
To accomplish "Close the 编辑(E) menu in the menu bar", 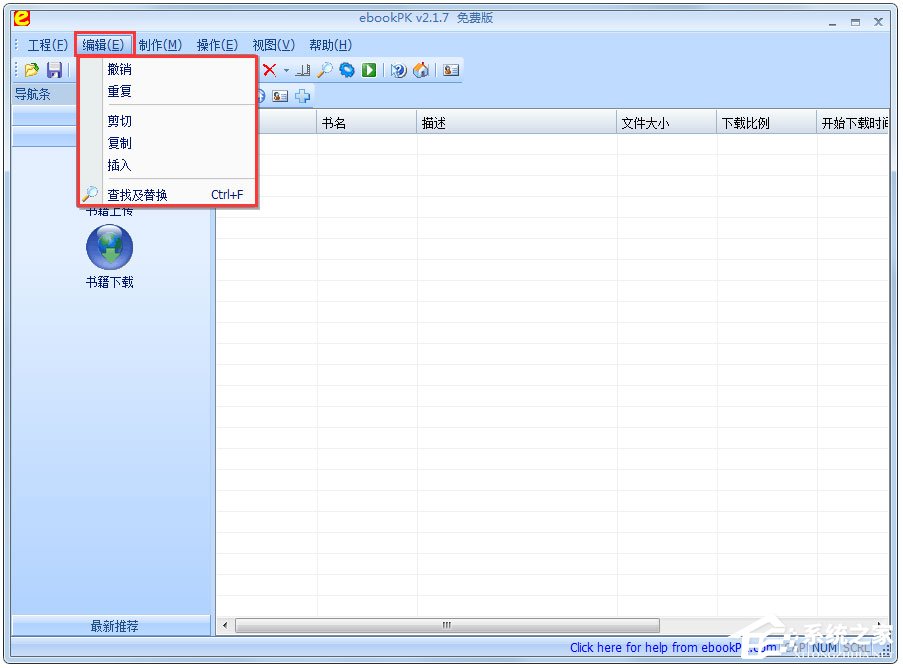I will click(104, 45).
